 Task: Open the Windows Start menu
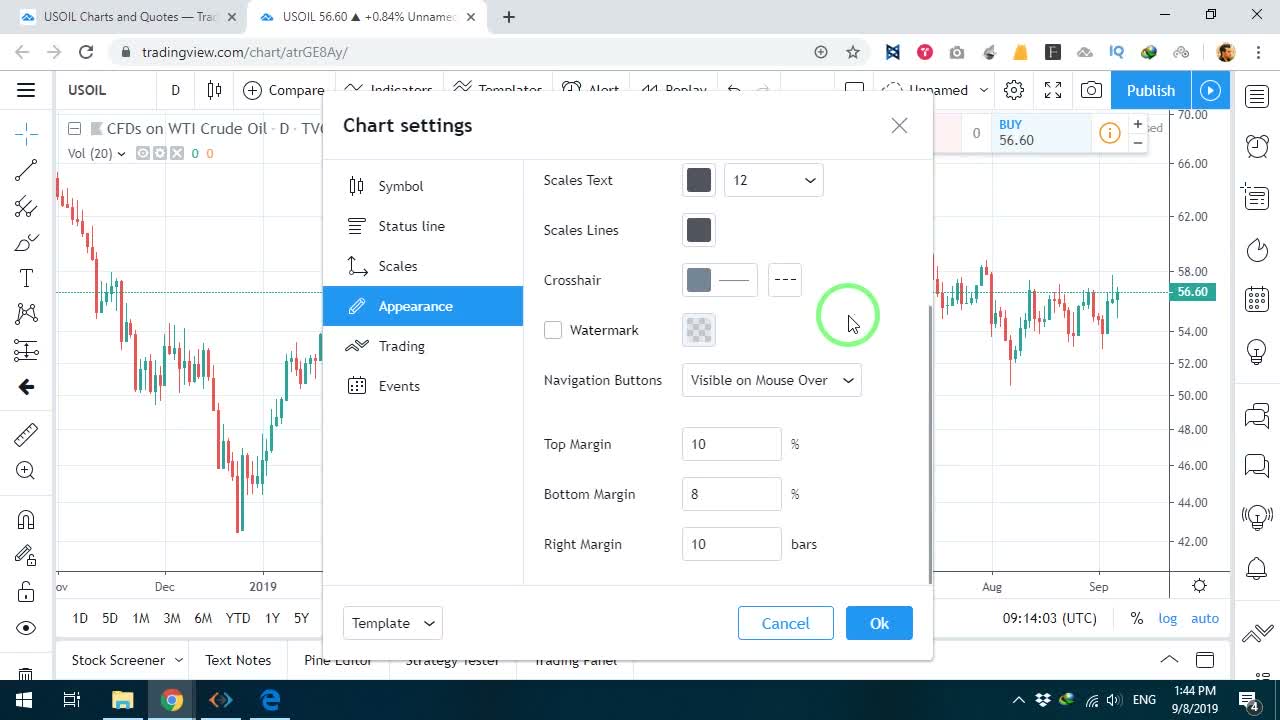coord(24,700)
